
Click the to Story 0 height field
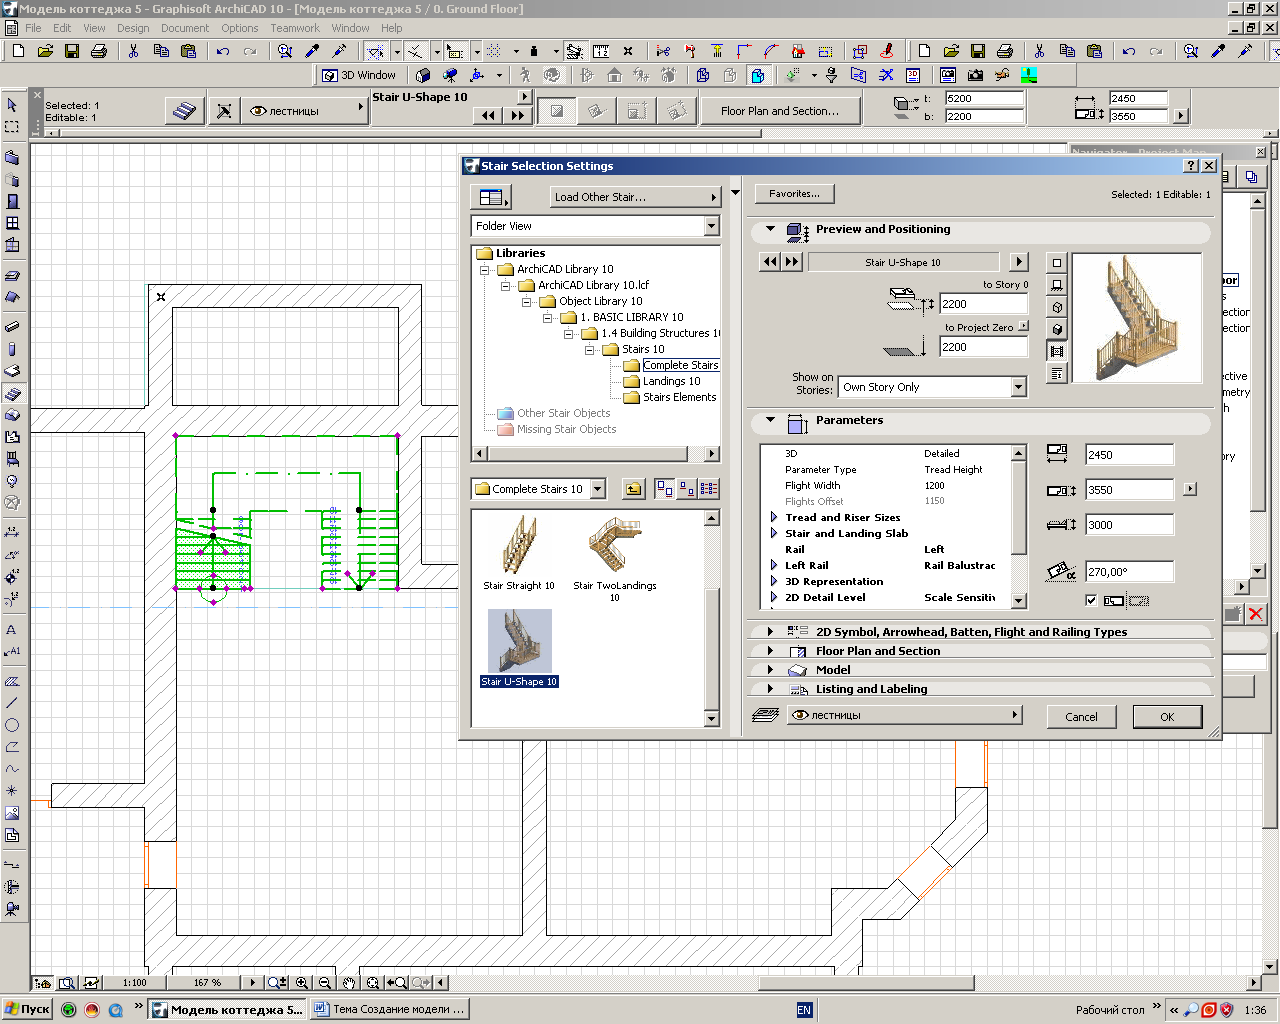pyautogui.click(x=984, y=304)
